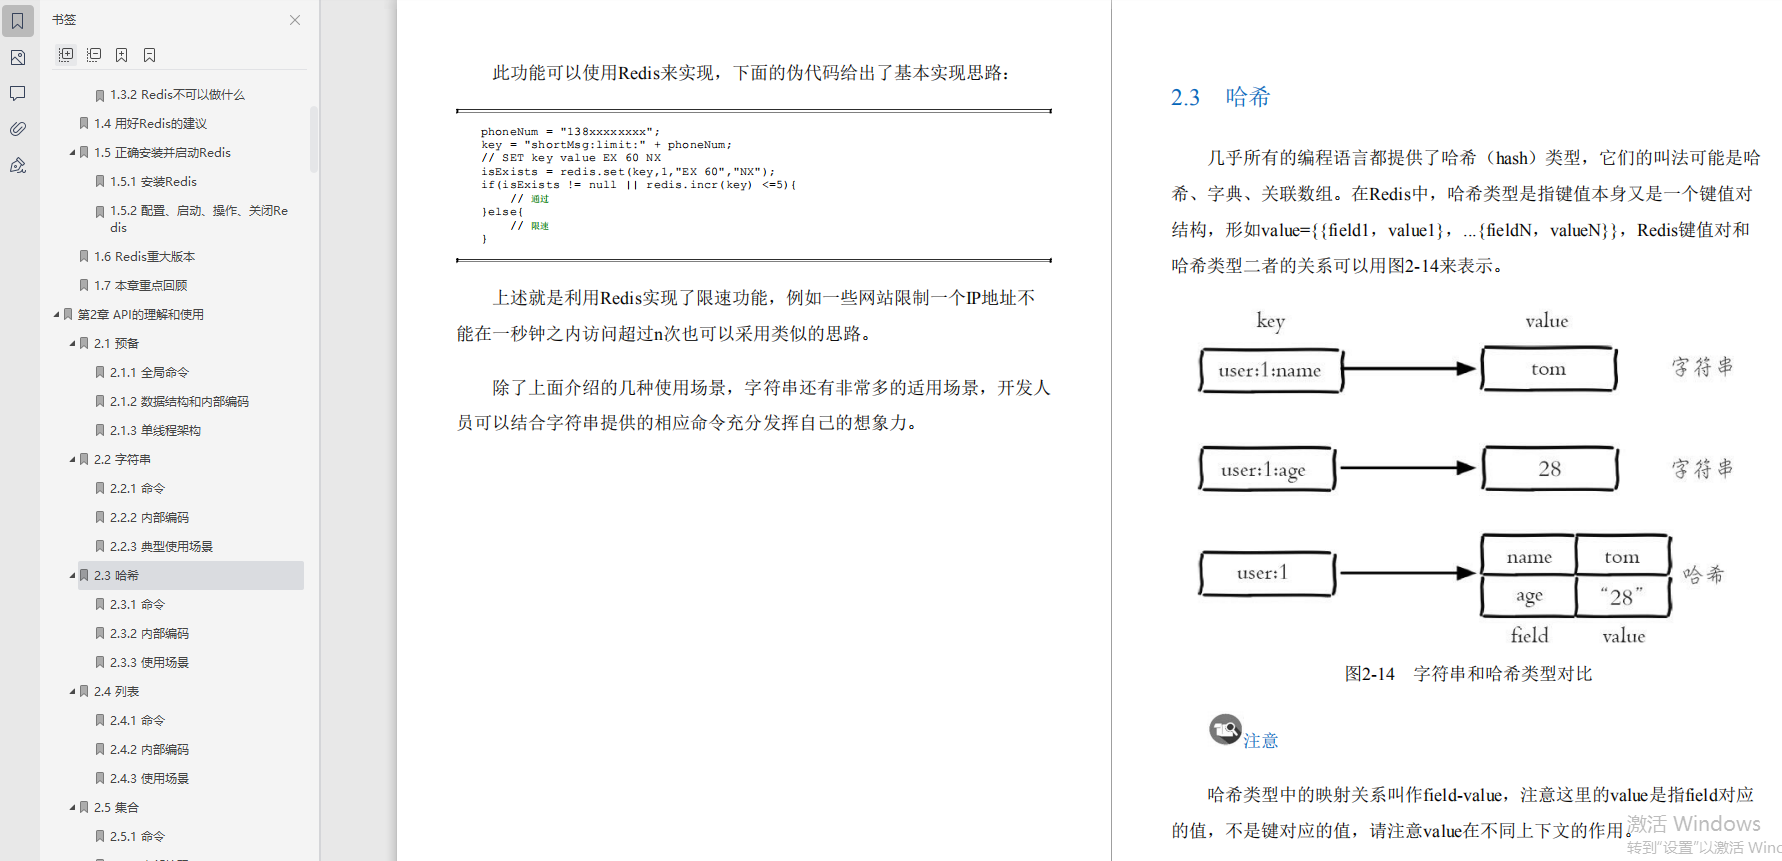This screenshot has height=861, width=1782.
Task: Click the 注意 label text
Action: [x=1261, y=741]
